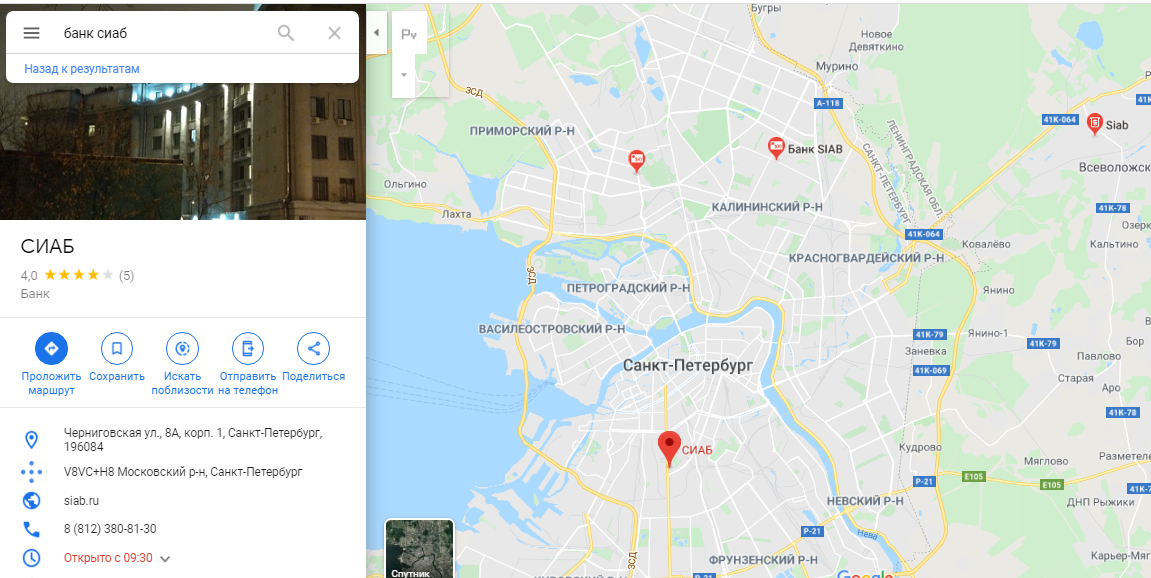Viewport: 1151px width, 578px height.
Task: Select the Банк SIAB marker on map
Action: [x=776, y=148]
